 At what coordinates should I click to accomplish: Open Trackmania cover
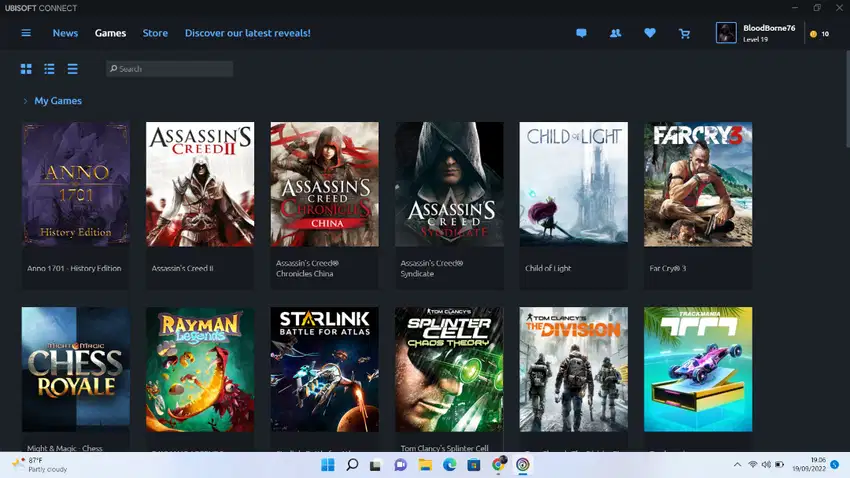698,370
